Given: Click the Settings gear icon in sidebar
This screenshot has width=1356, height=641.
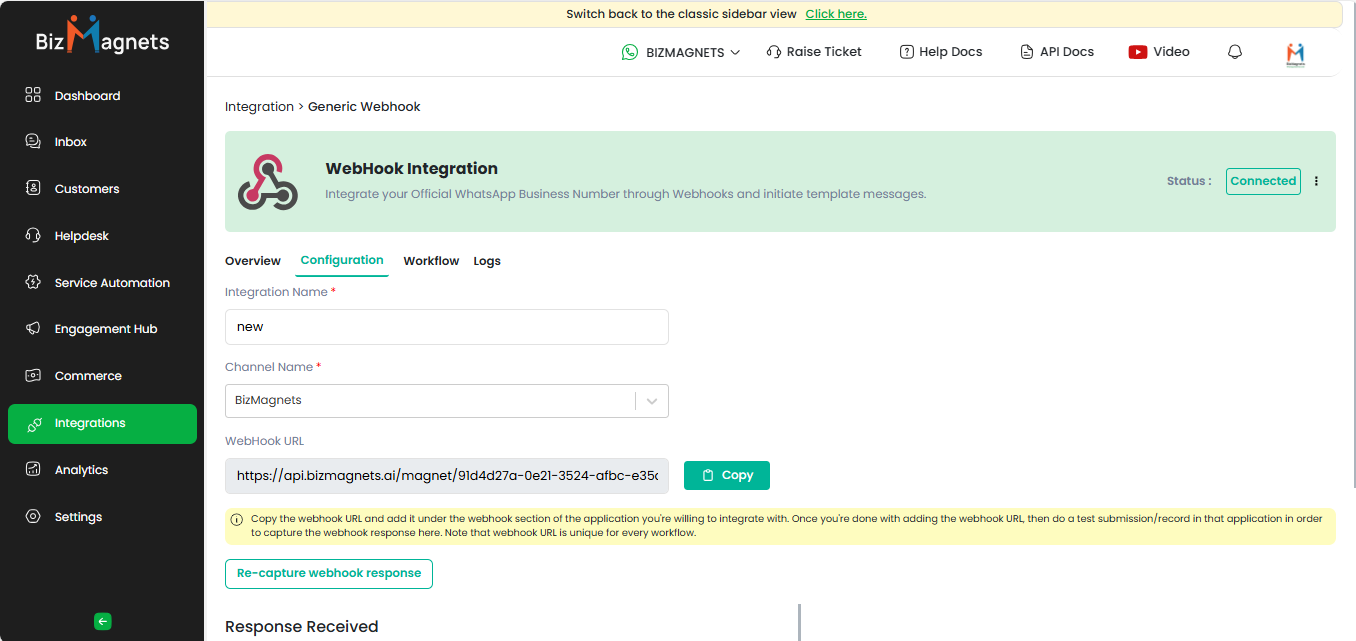Looking at the screenshot, I should (x=33, y=517).
